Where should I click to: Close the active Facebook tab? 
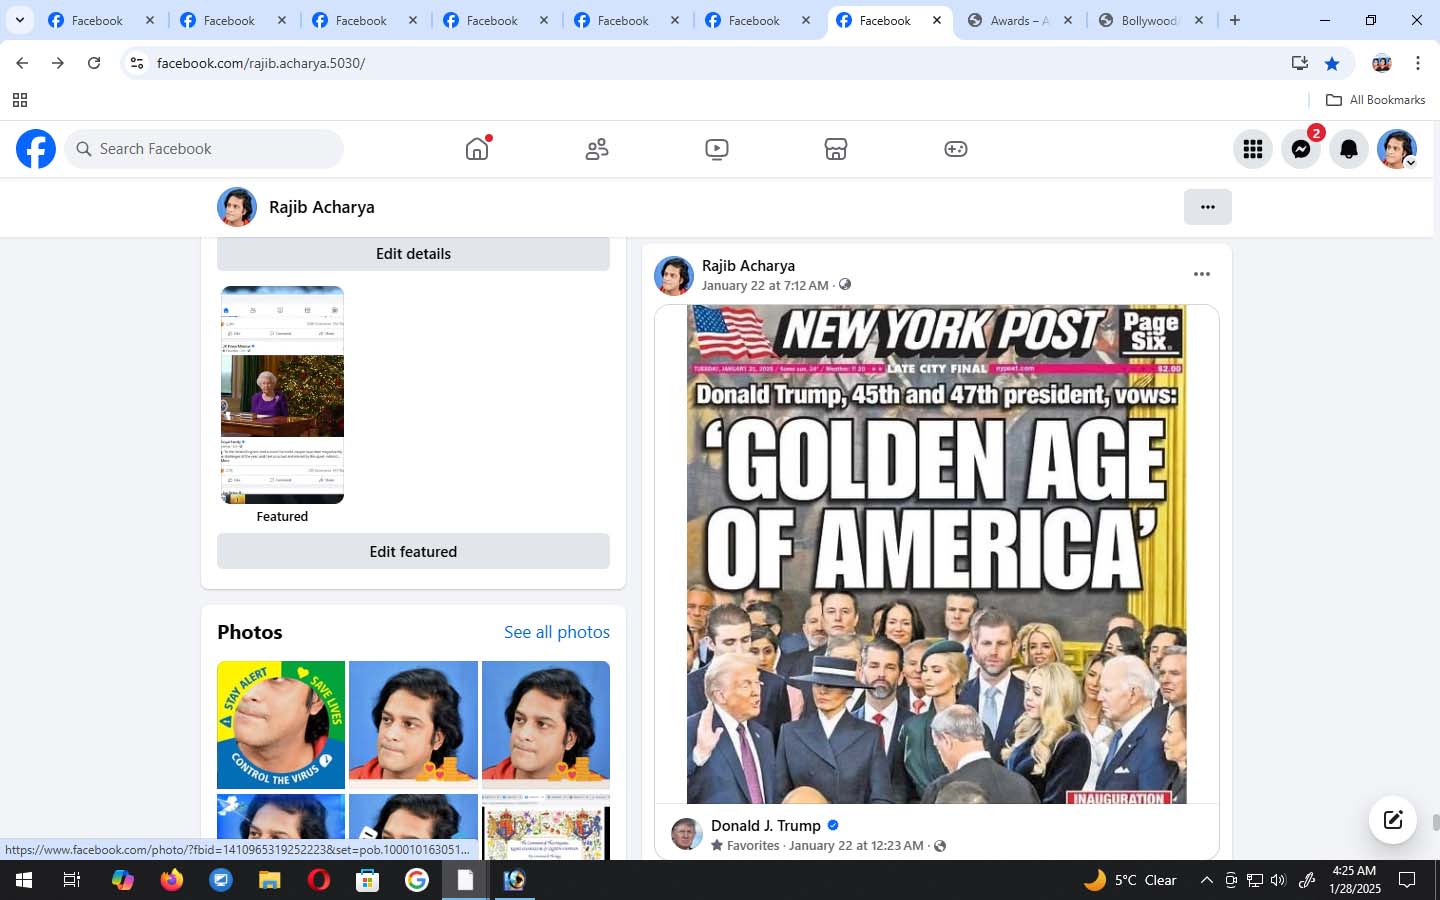(x=937, y=20)
